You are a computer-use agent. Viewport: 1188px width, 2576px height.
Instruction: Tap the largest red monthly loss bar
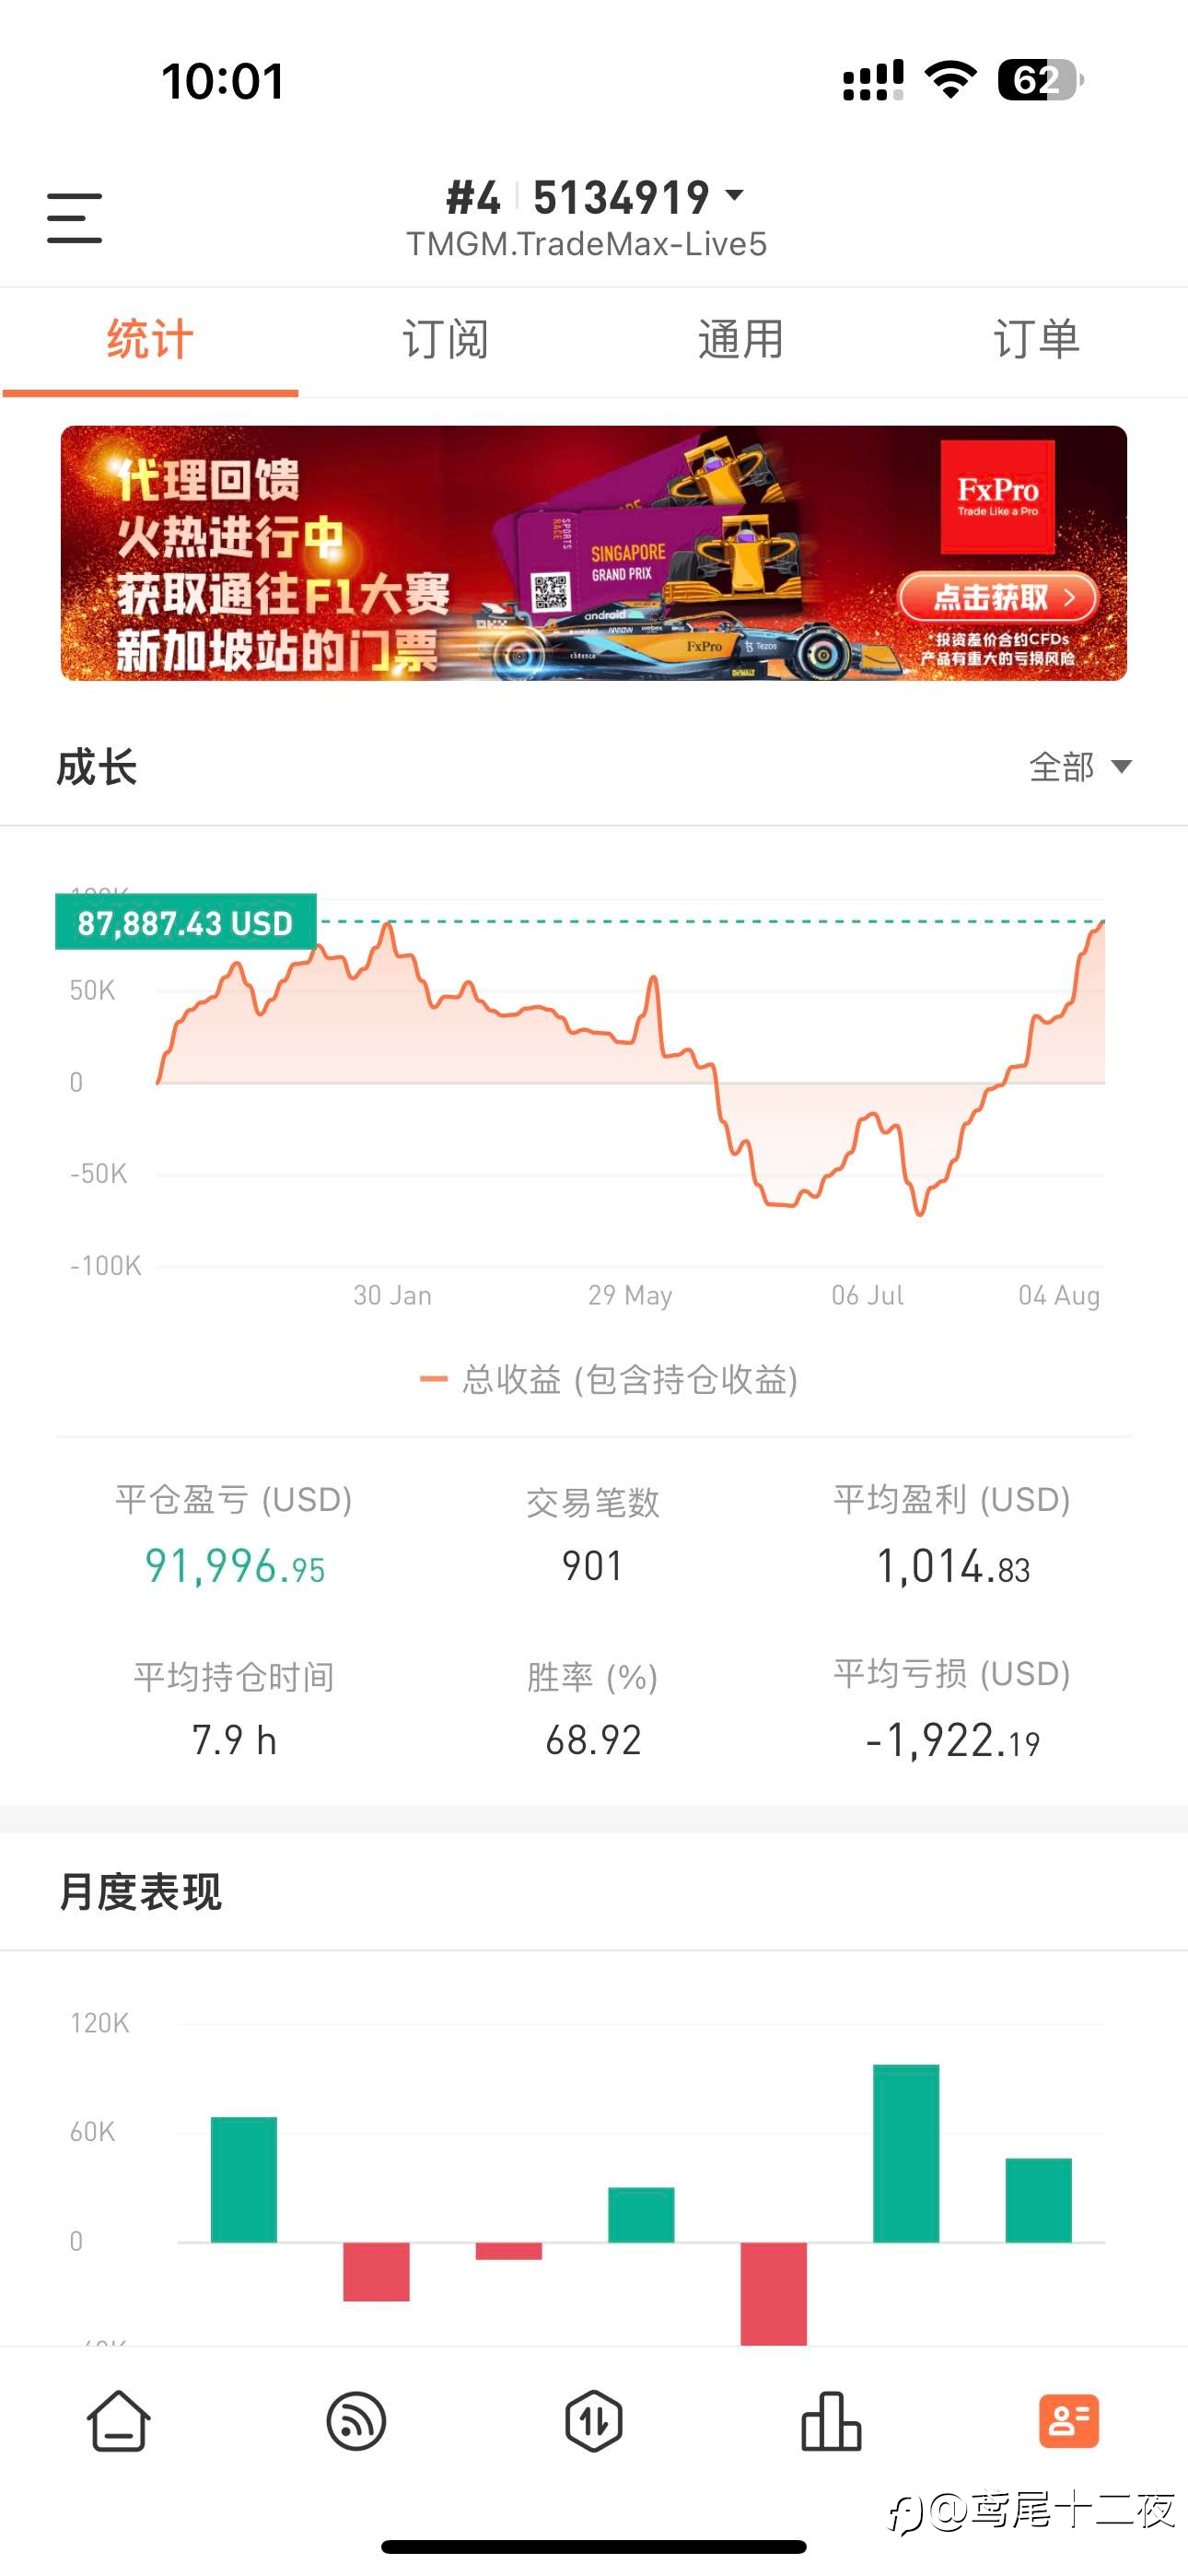pos(773,2292)
